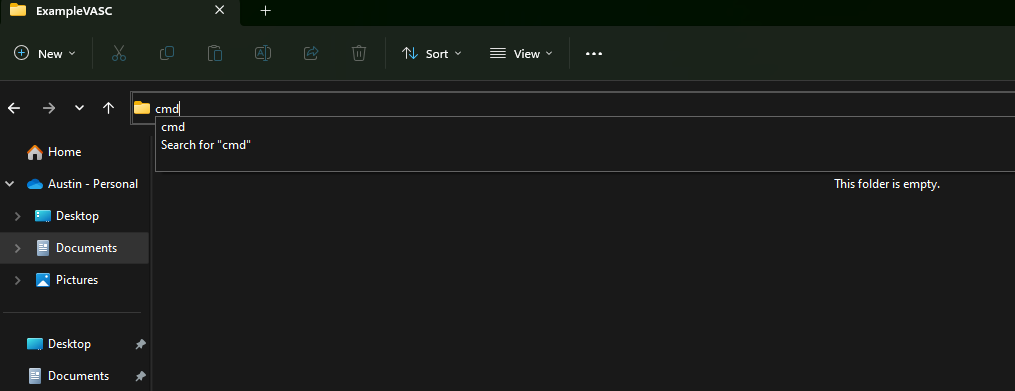
Task: Click the pin icon beside pinned Desktop
Action: (x=140, y=344)
